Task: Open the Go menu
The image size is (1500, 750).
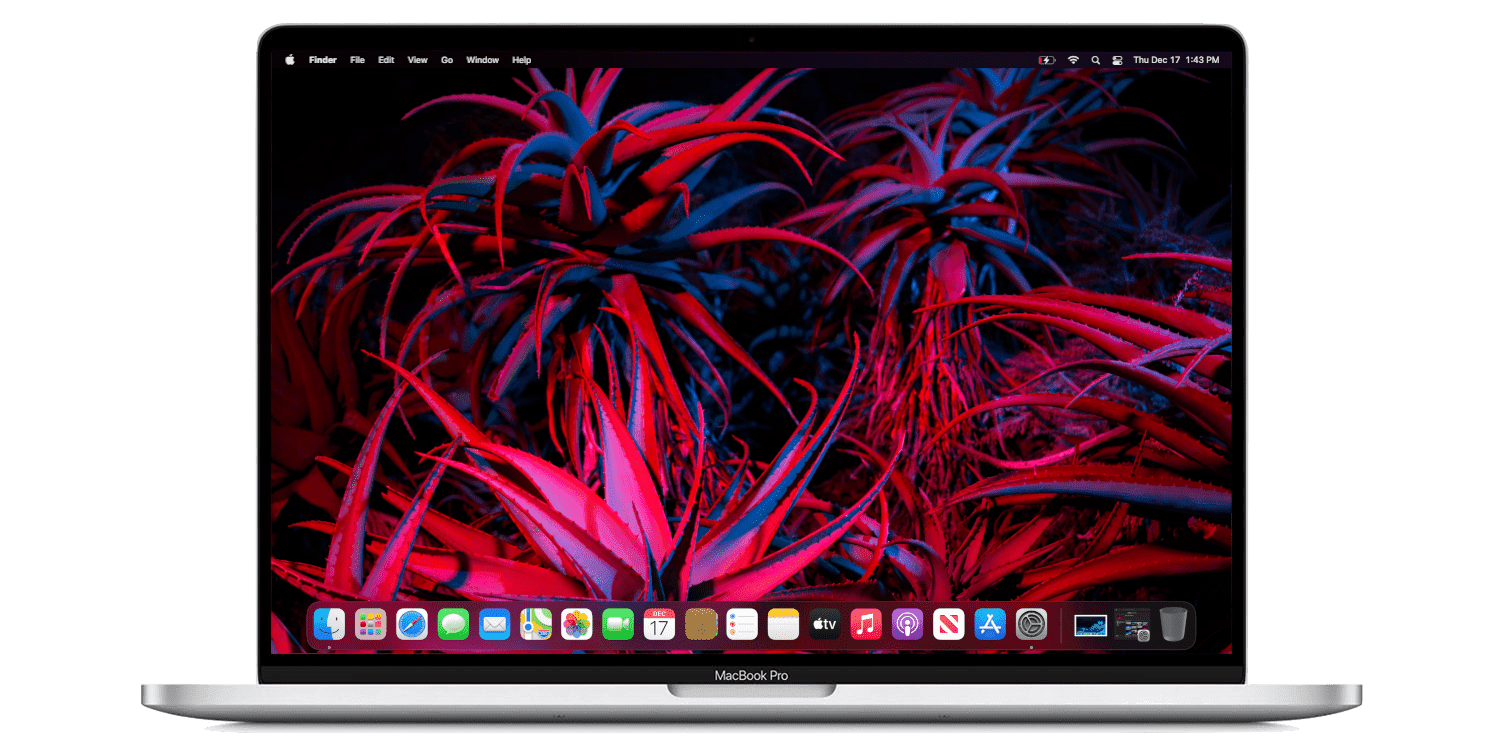Action: 447,60
